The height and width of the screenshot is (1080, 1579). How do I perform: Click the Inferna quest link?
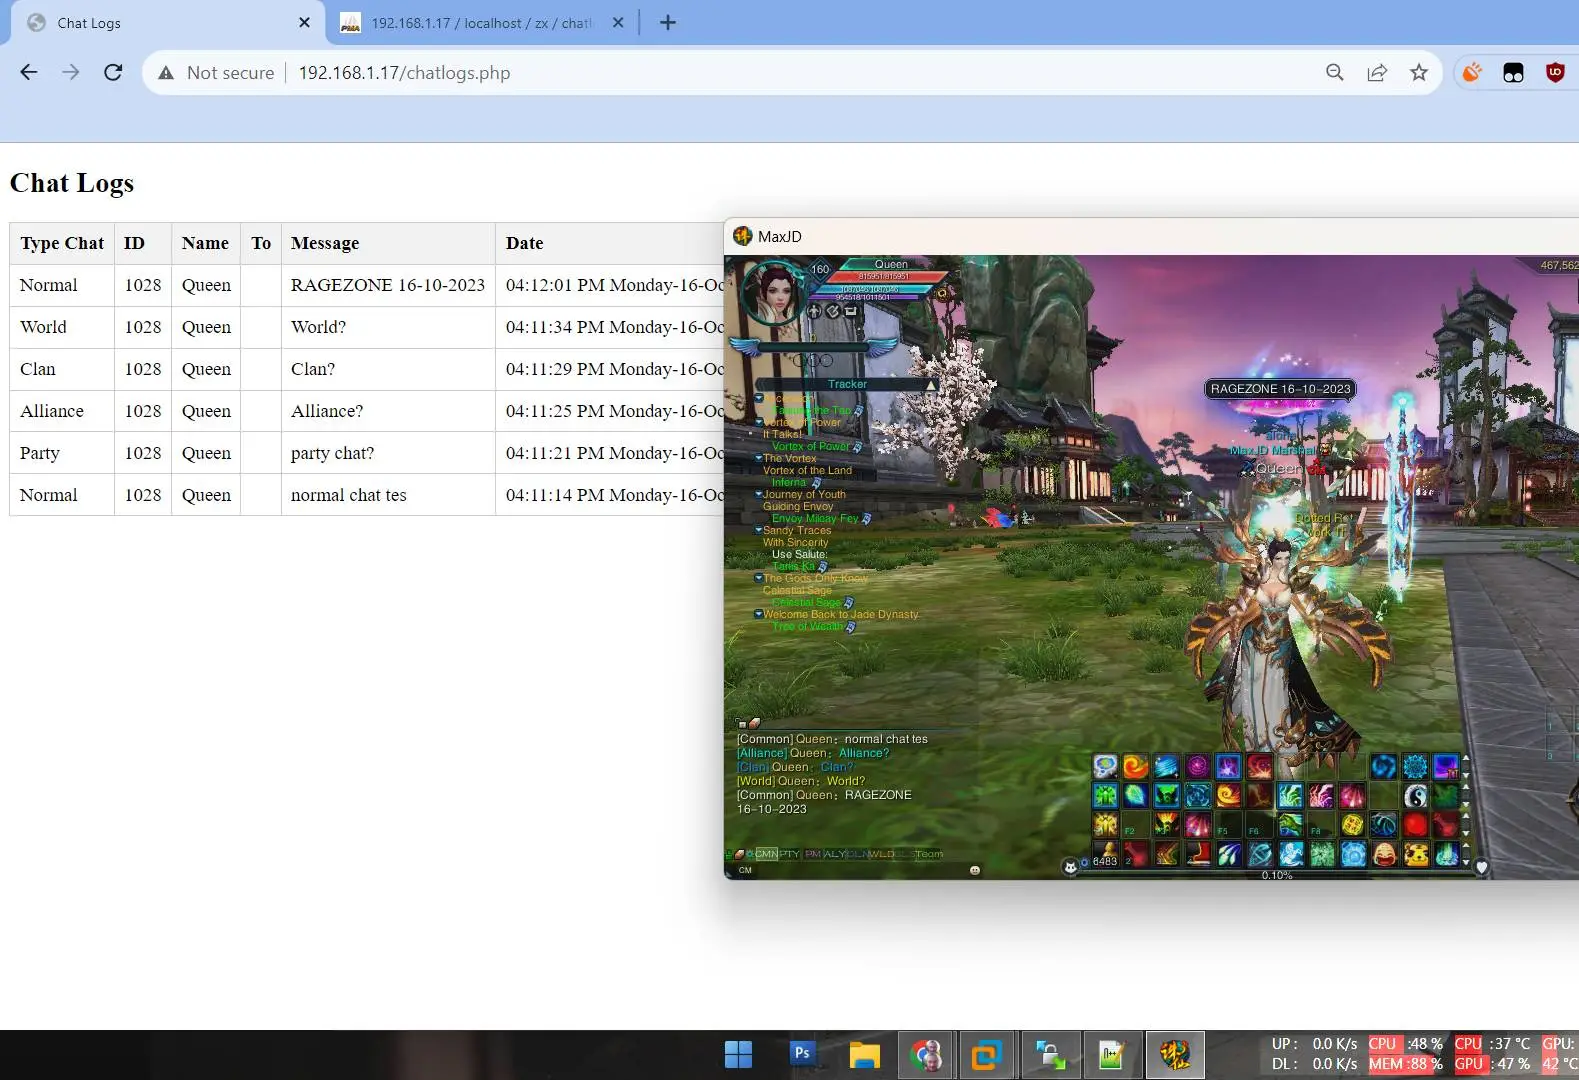[x=789, y=482]
